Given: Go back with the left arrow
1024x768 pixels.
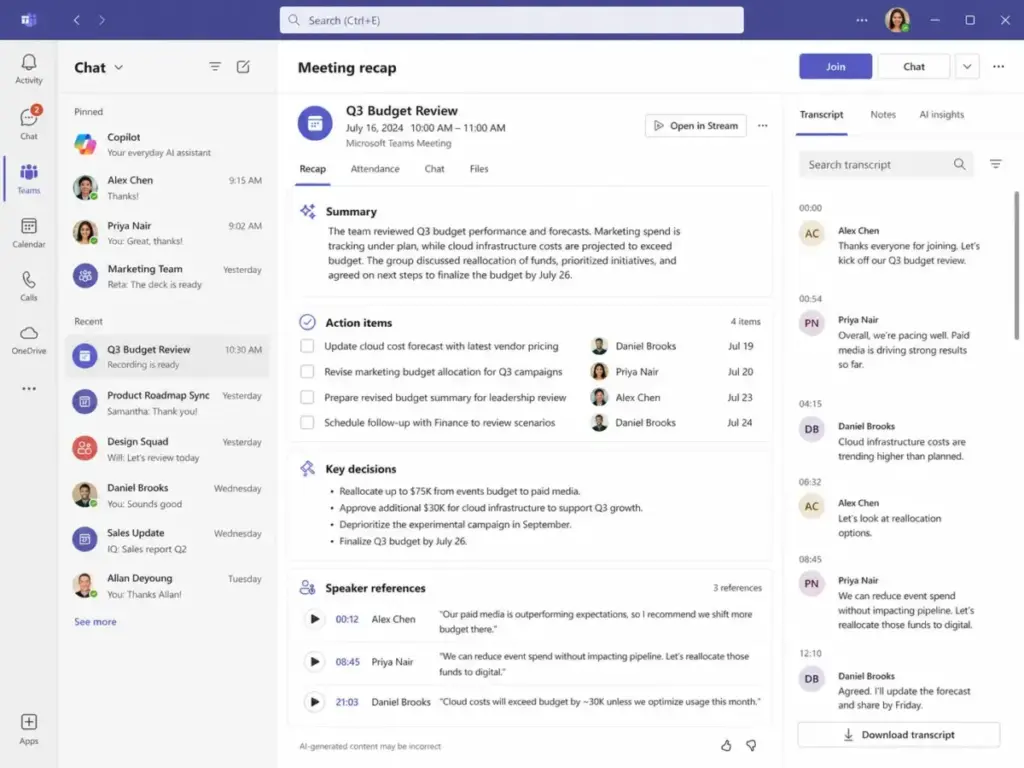Looking at the screenshot, I should click(76, 20).
